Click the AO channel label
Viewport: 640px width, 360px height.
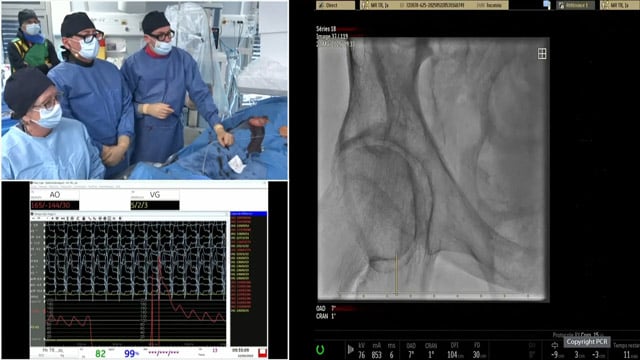pyautogui.click(x=55, y=195)
